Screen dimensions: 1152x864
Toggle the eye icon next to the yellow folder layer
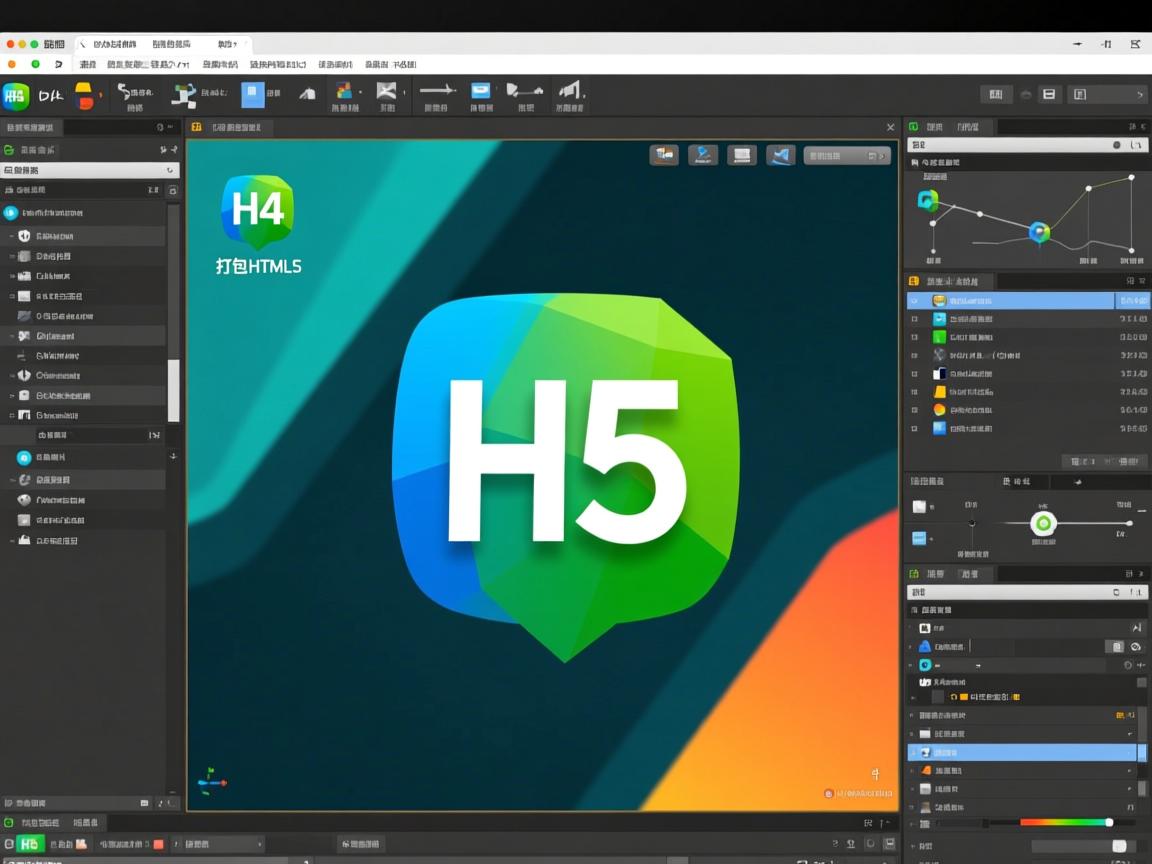(x=914, y=392)
